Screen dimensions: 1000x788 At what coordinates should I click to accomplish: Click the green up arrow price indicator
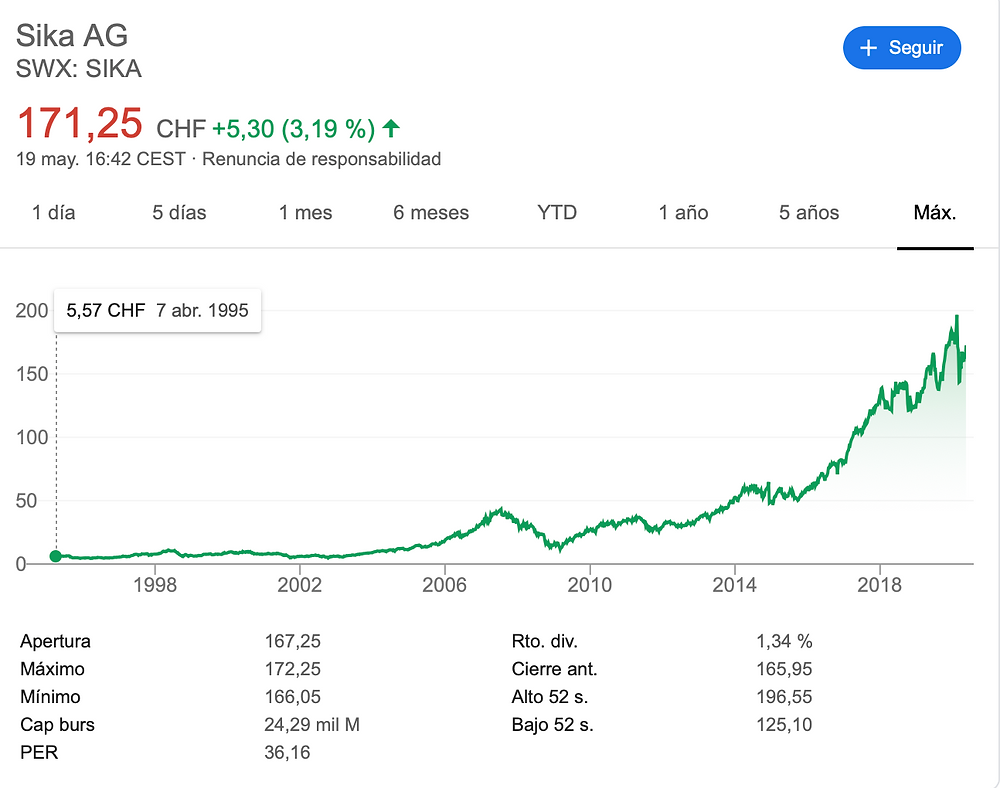(x=391, y=129)
